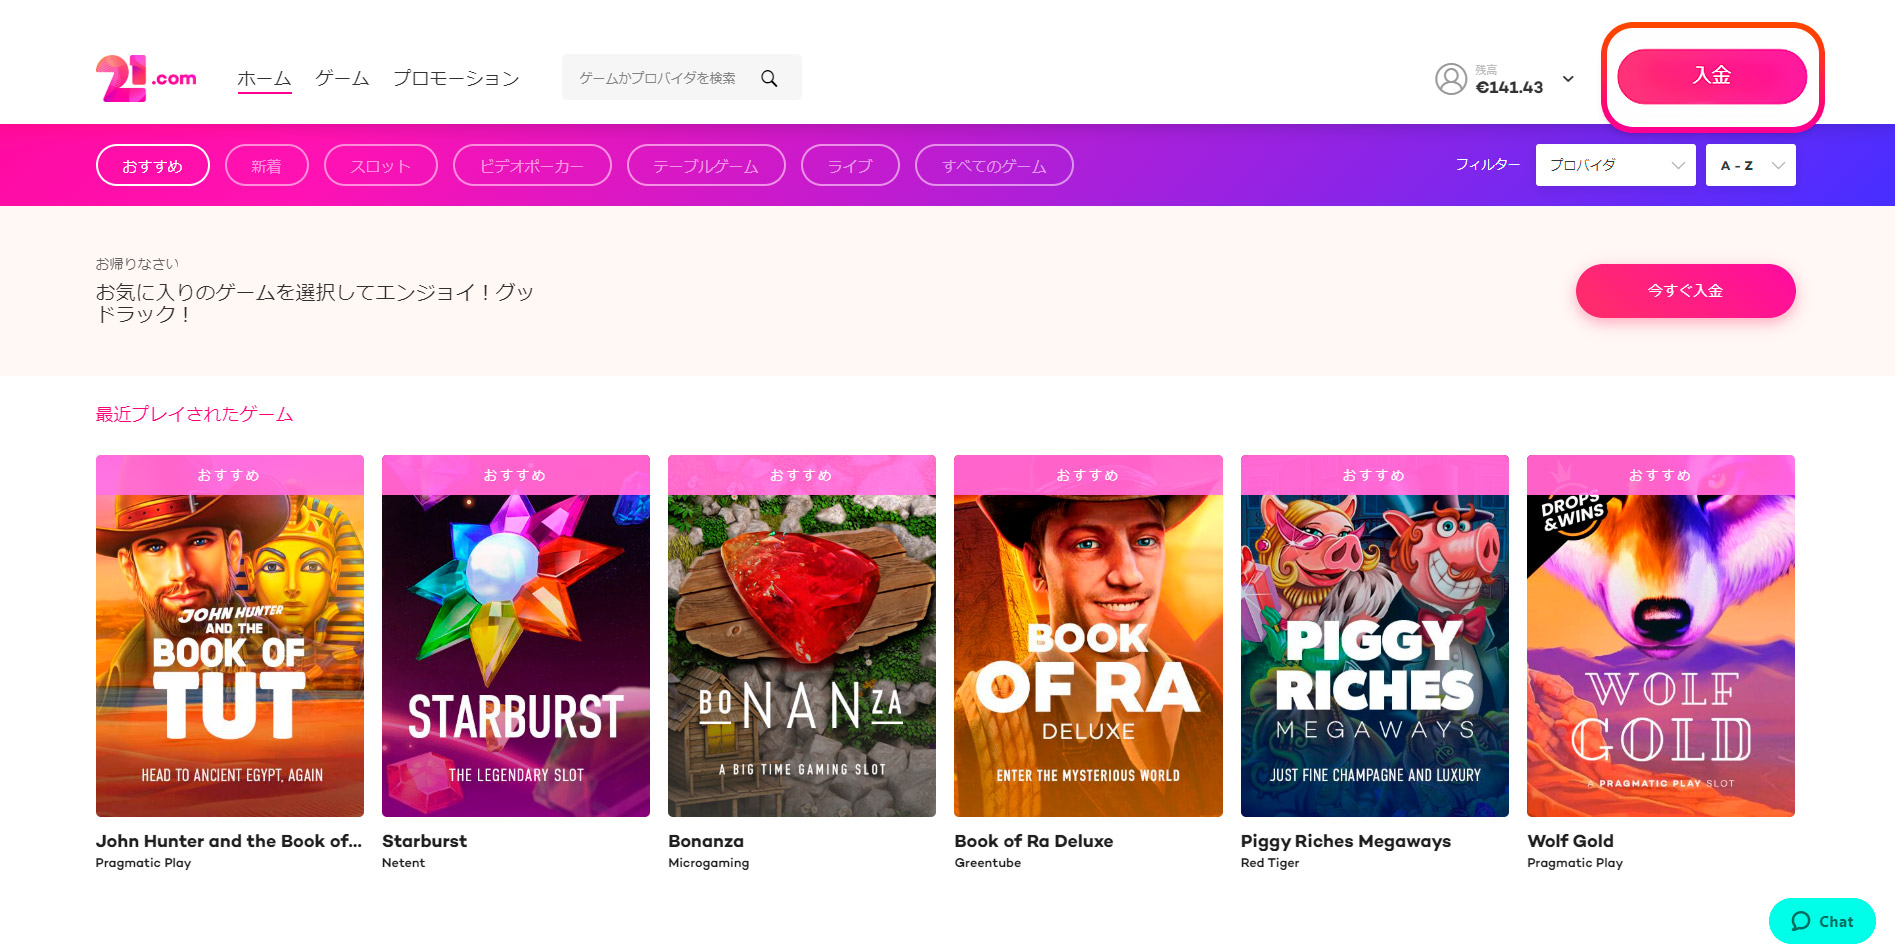Click the John Hunter and the Book of... title
Viewport: 1895px width, 947px height.
[229, 841]
